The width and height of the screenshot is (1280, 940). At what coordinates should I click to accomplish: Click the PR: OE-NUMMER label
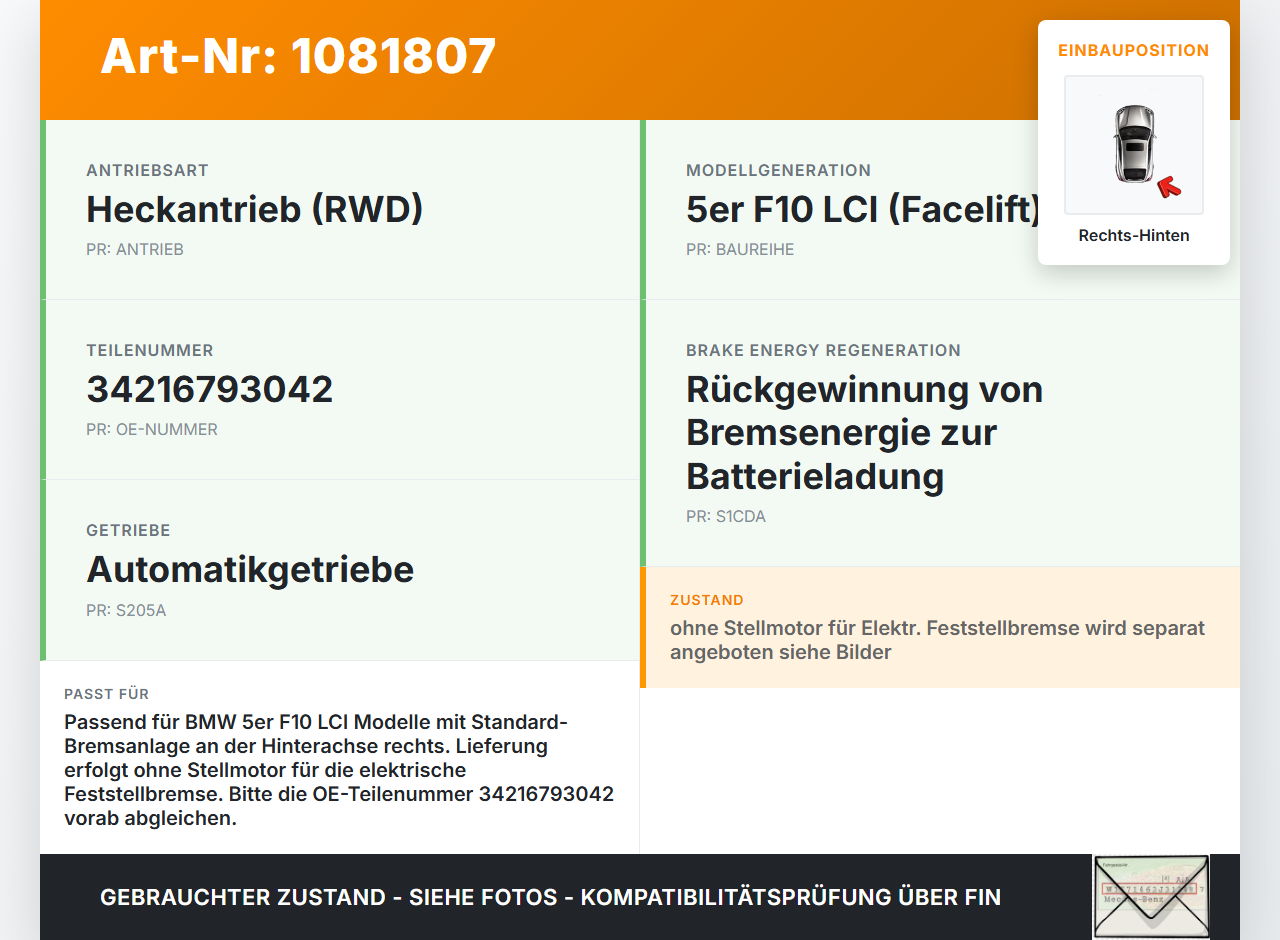(152, 430)
